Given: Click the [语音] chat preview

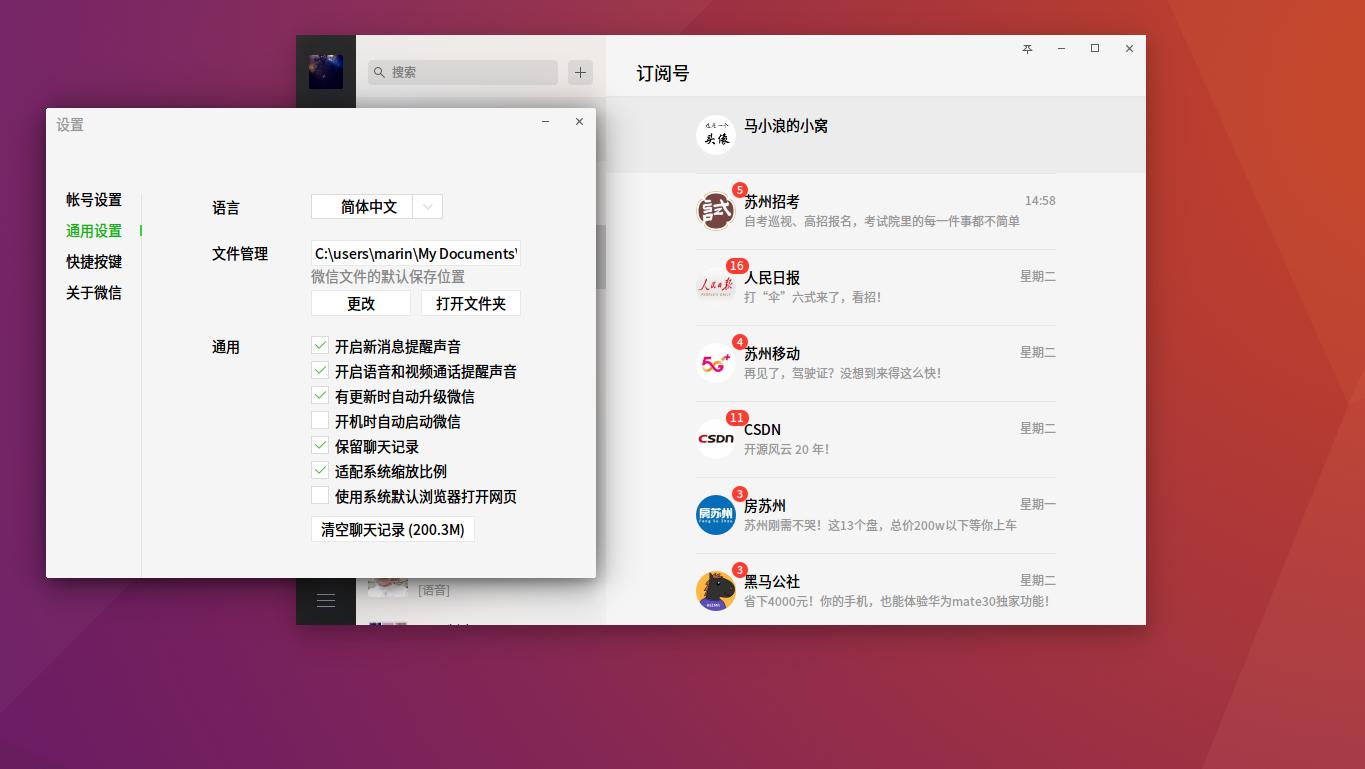Looking at the screenshot, I should [x=434, y=590].
